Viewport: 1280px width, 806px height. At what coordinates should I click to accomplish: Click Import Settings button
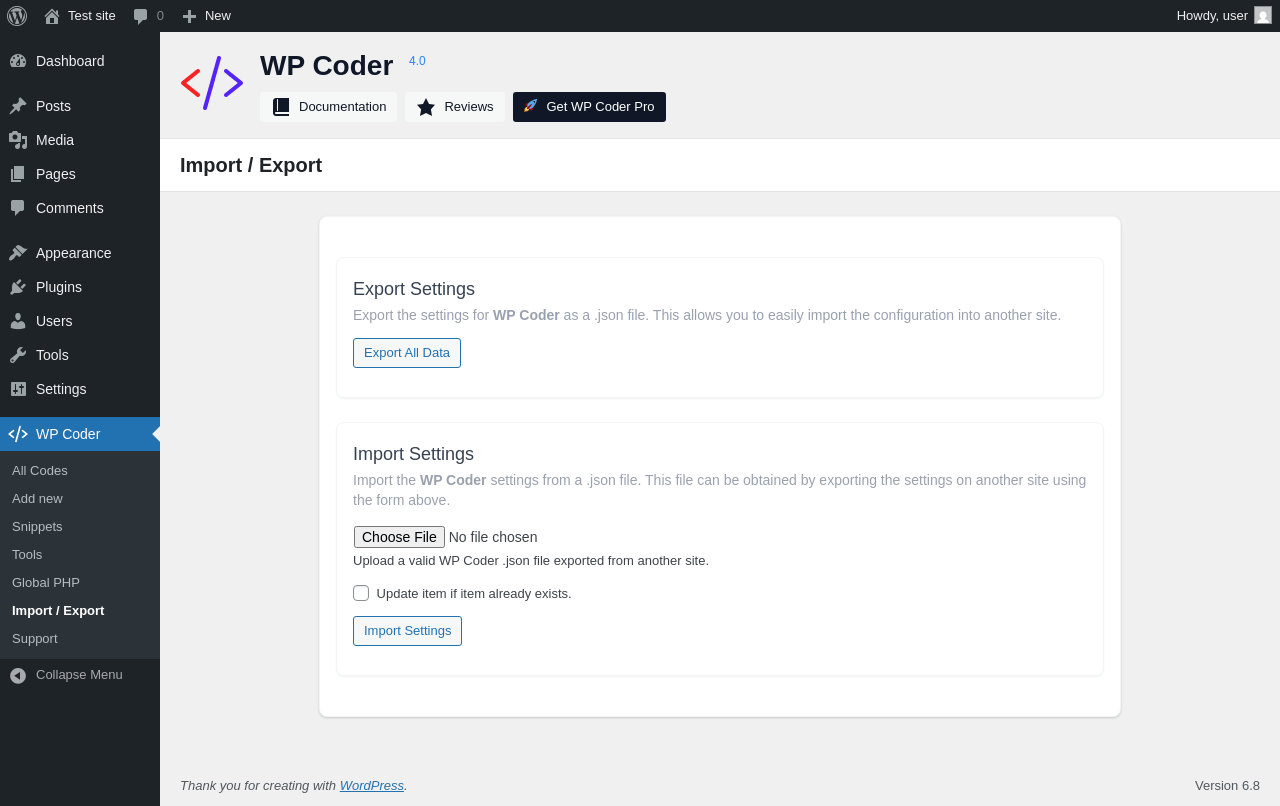point(407,631)
